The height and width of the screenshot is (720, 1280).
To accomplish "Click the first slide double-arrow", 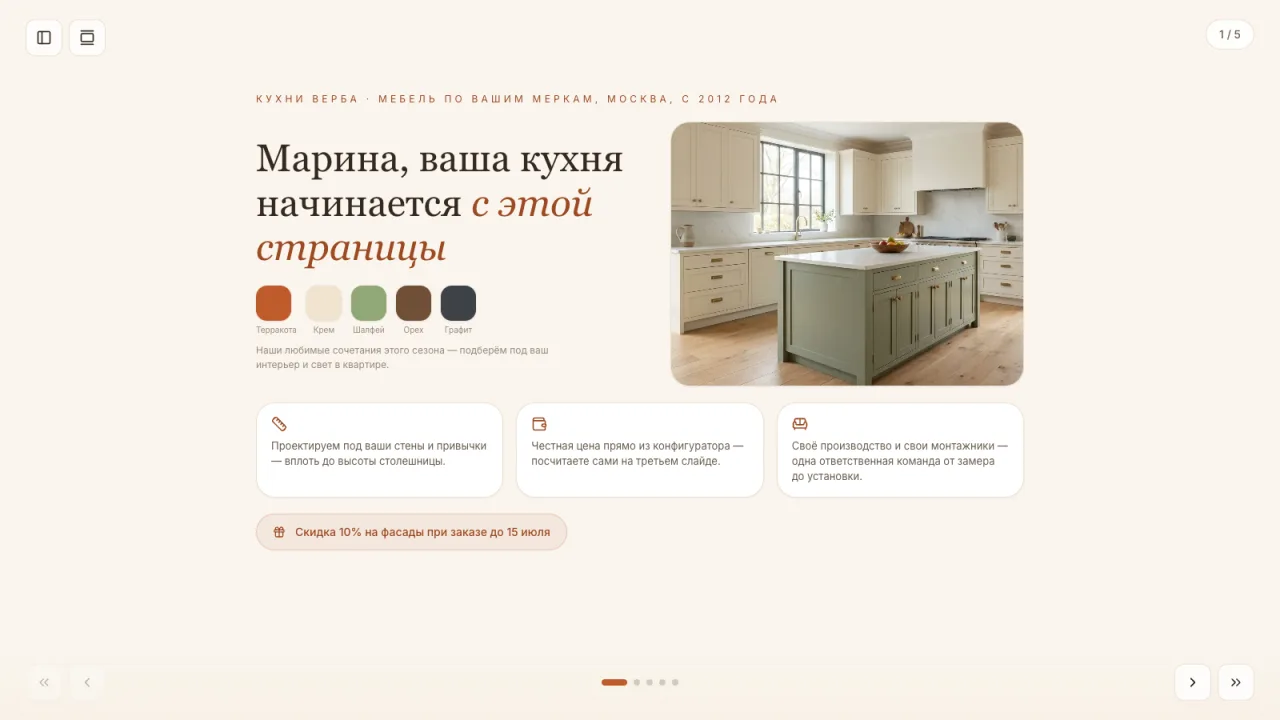I will [x=44, y=682].
